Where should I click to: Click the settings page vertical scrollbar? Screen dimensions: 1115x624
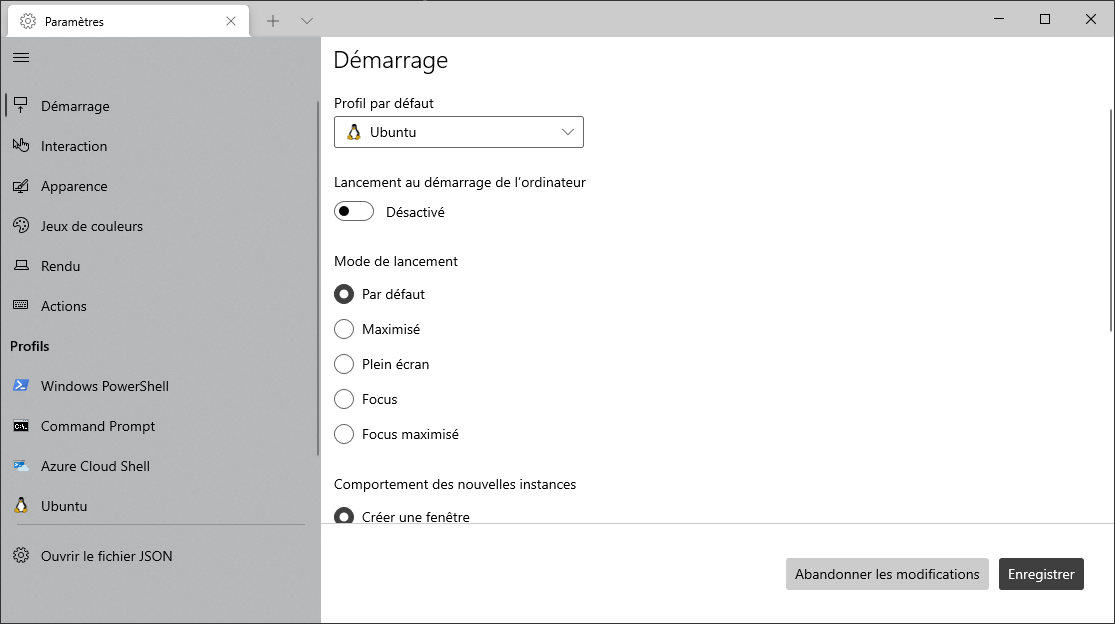point(1111,220)
